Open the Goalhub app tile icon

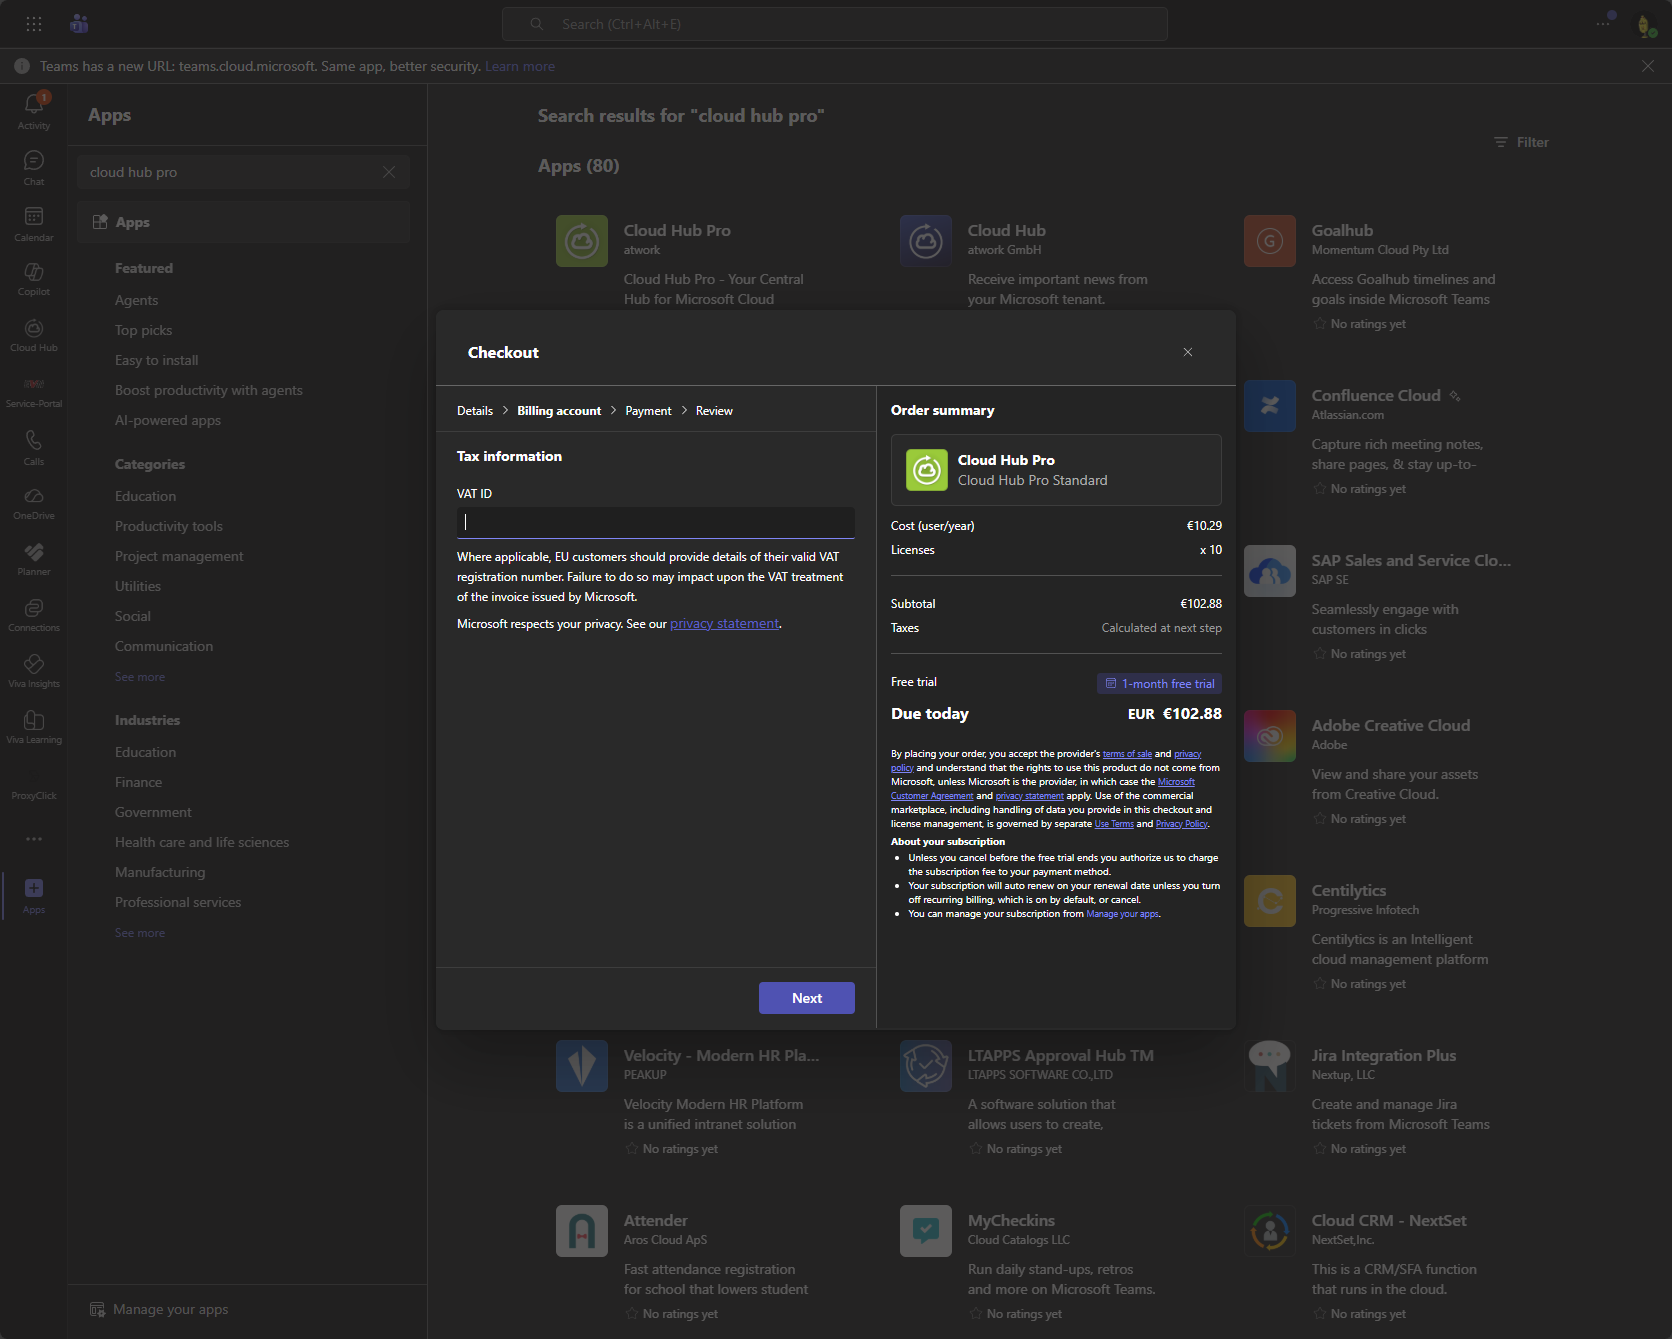coord(1270,241)
